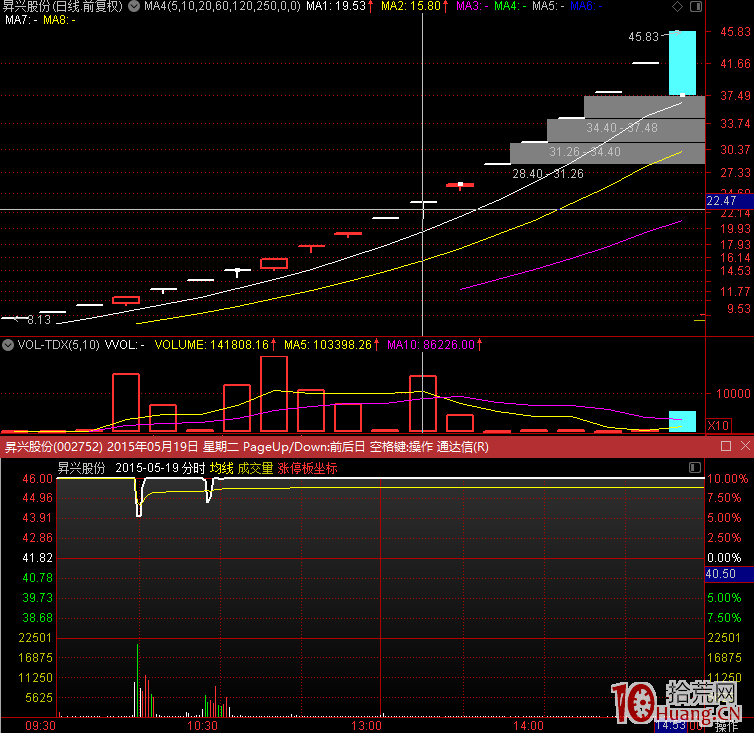754x733 pixels.
Task: Click the 40.50 price tag on intraday axis
Action: tap(729, 574)
